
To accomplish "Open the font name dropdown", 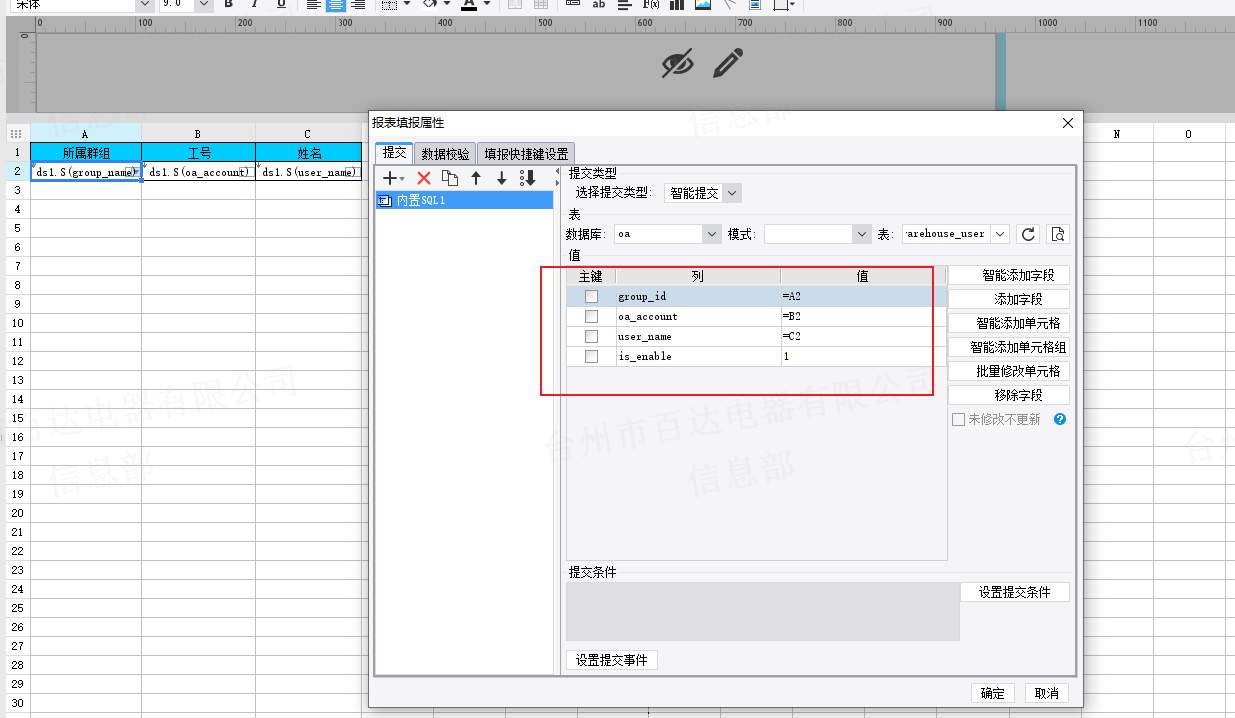I will point(144,4).
